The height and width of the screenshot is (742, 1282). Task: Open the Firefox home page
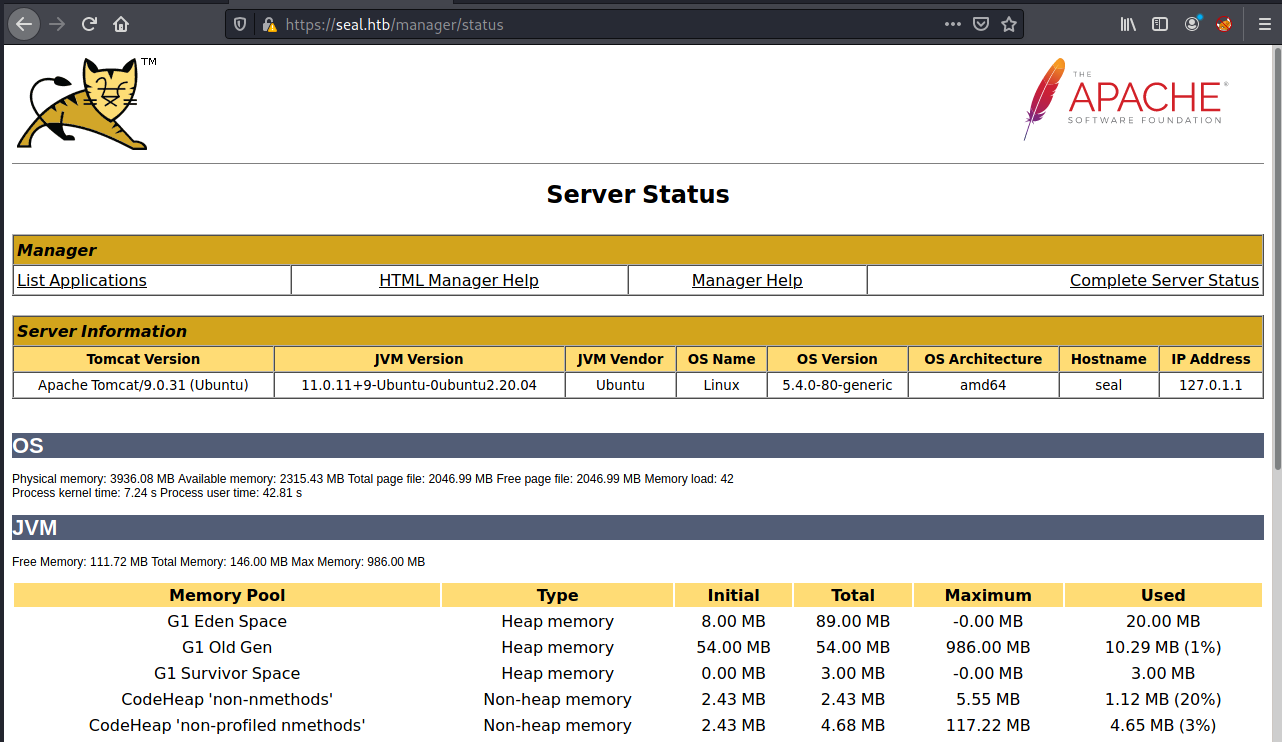pyautogui.click(x=121, y=24)
